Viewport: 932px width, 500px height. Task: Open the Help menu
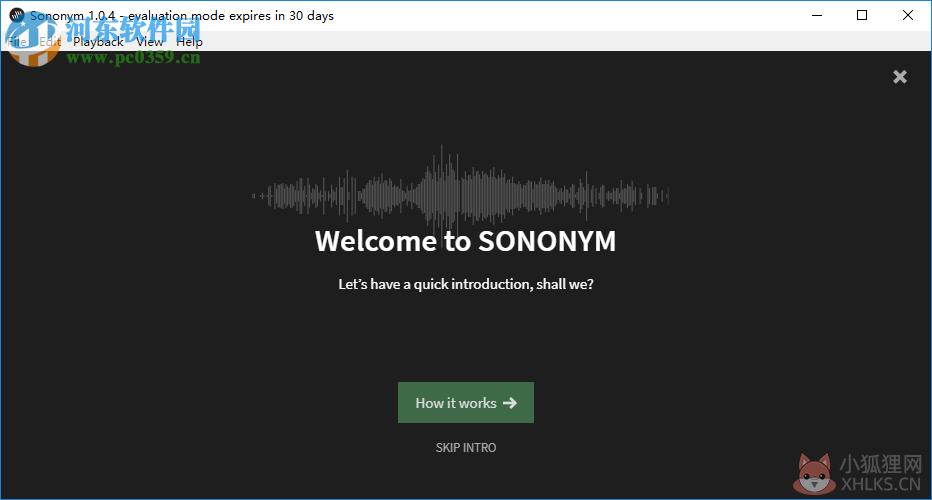click(x=189, y=42)
